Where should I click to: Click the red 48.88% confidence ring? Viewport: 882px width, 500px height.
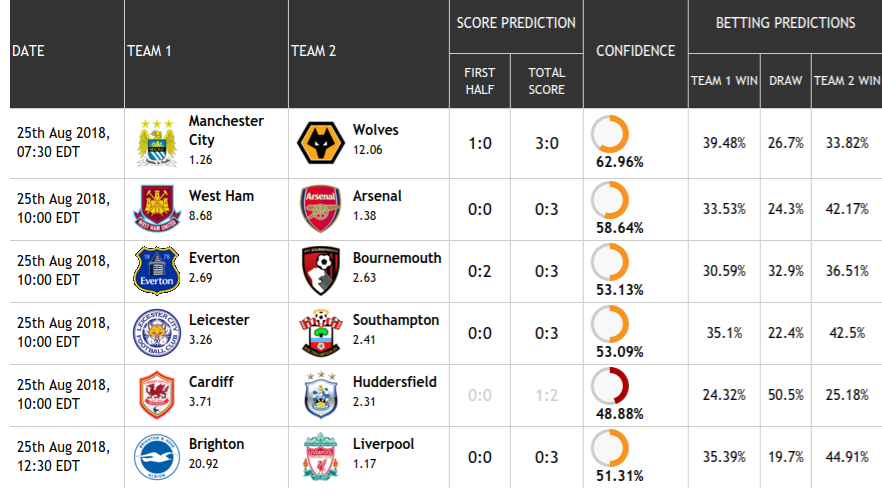tap(610, 386)
